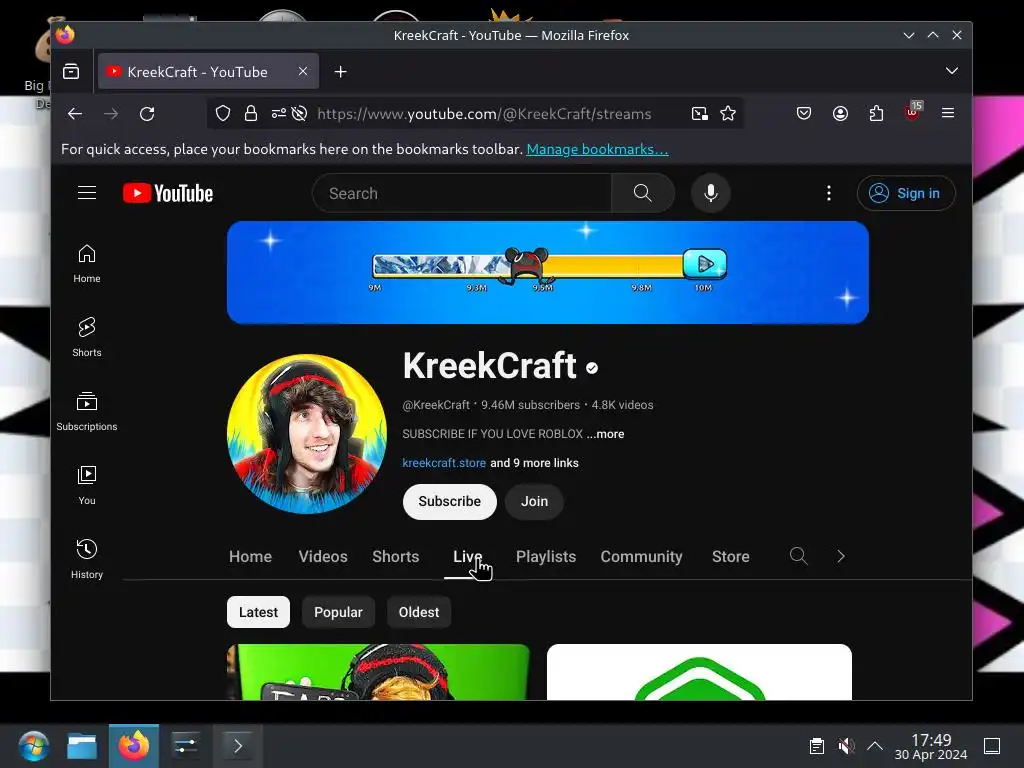Click the autoplay blocked icon in address bar
The width and height of the screenshot is (1024, 768).
tap(300, 114)
